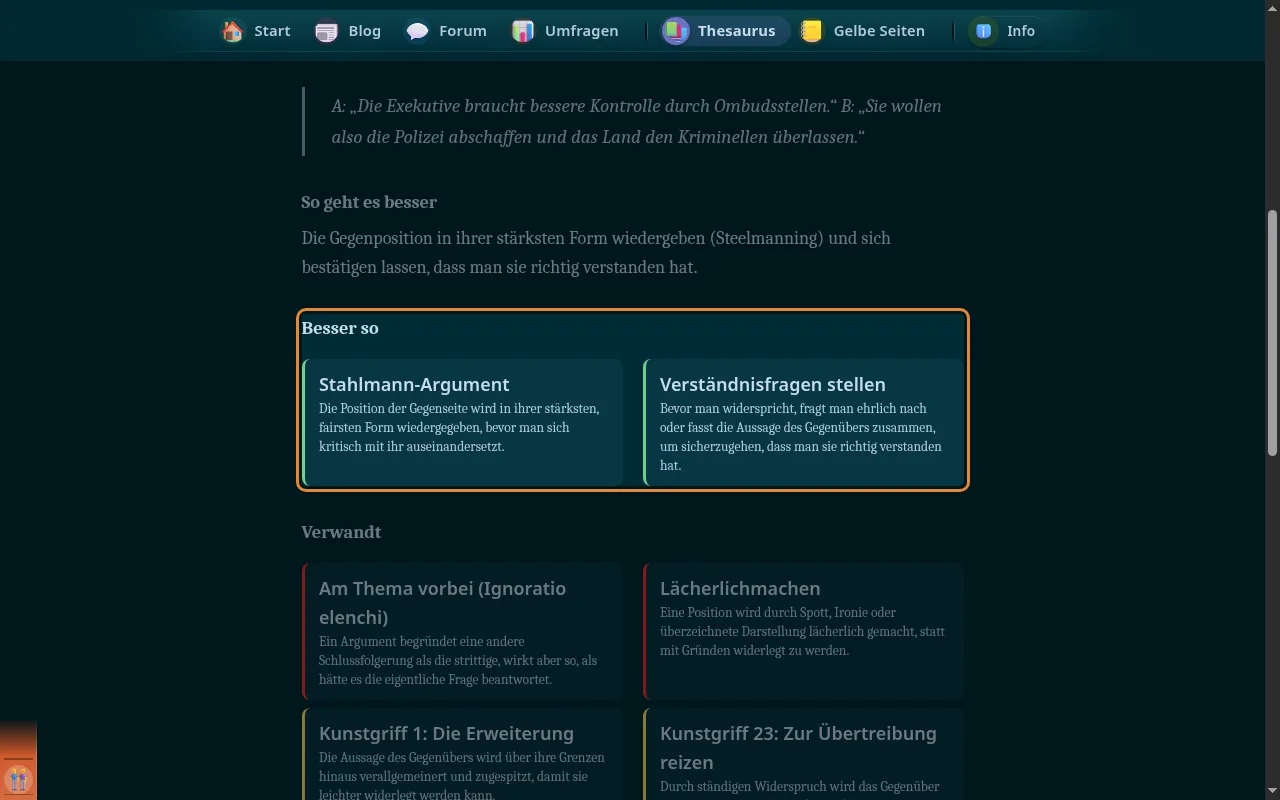Open the Blog menu item
The width and height of the screenshot is (1280, 800).
pyautogui.click(x=348, y=31)
